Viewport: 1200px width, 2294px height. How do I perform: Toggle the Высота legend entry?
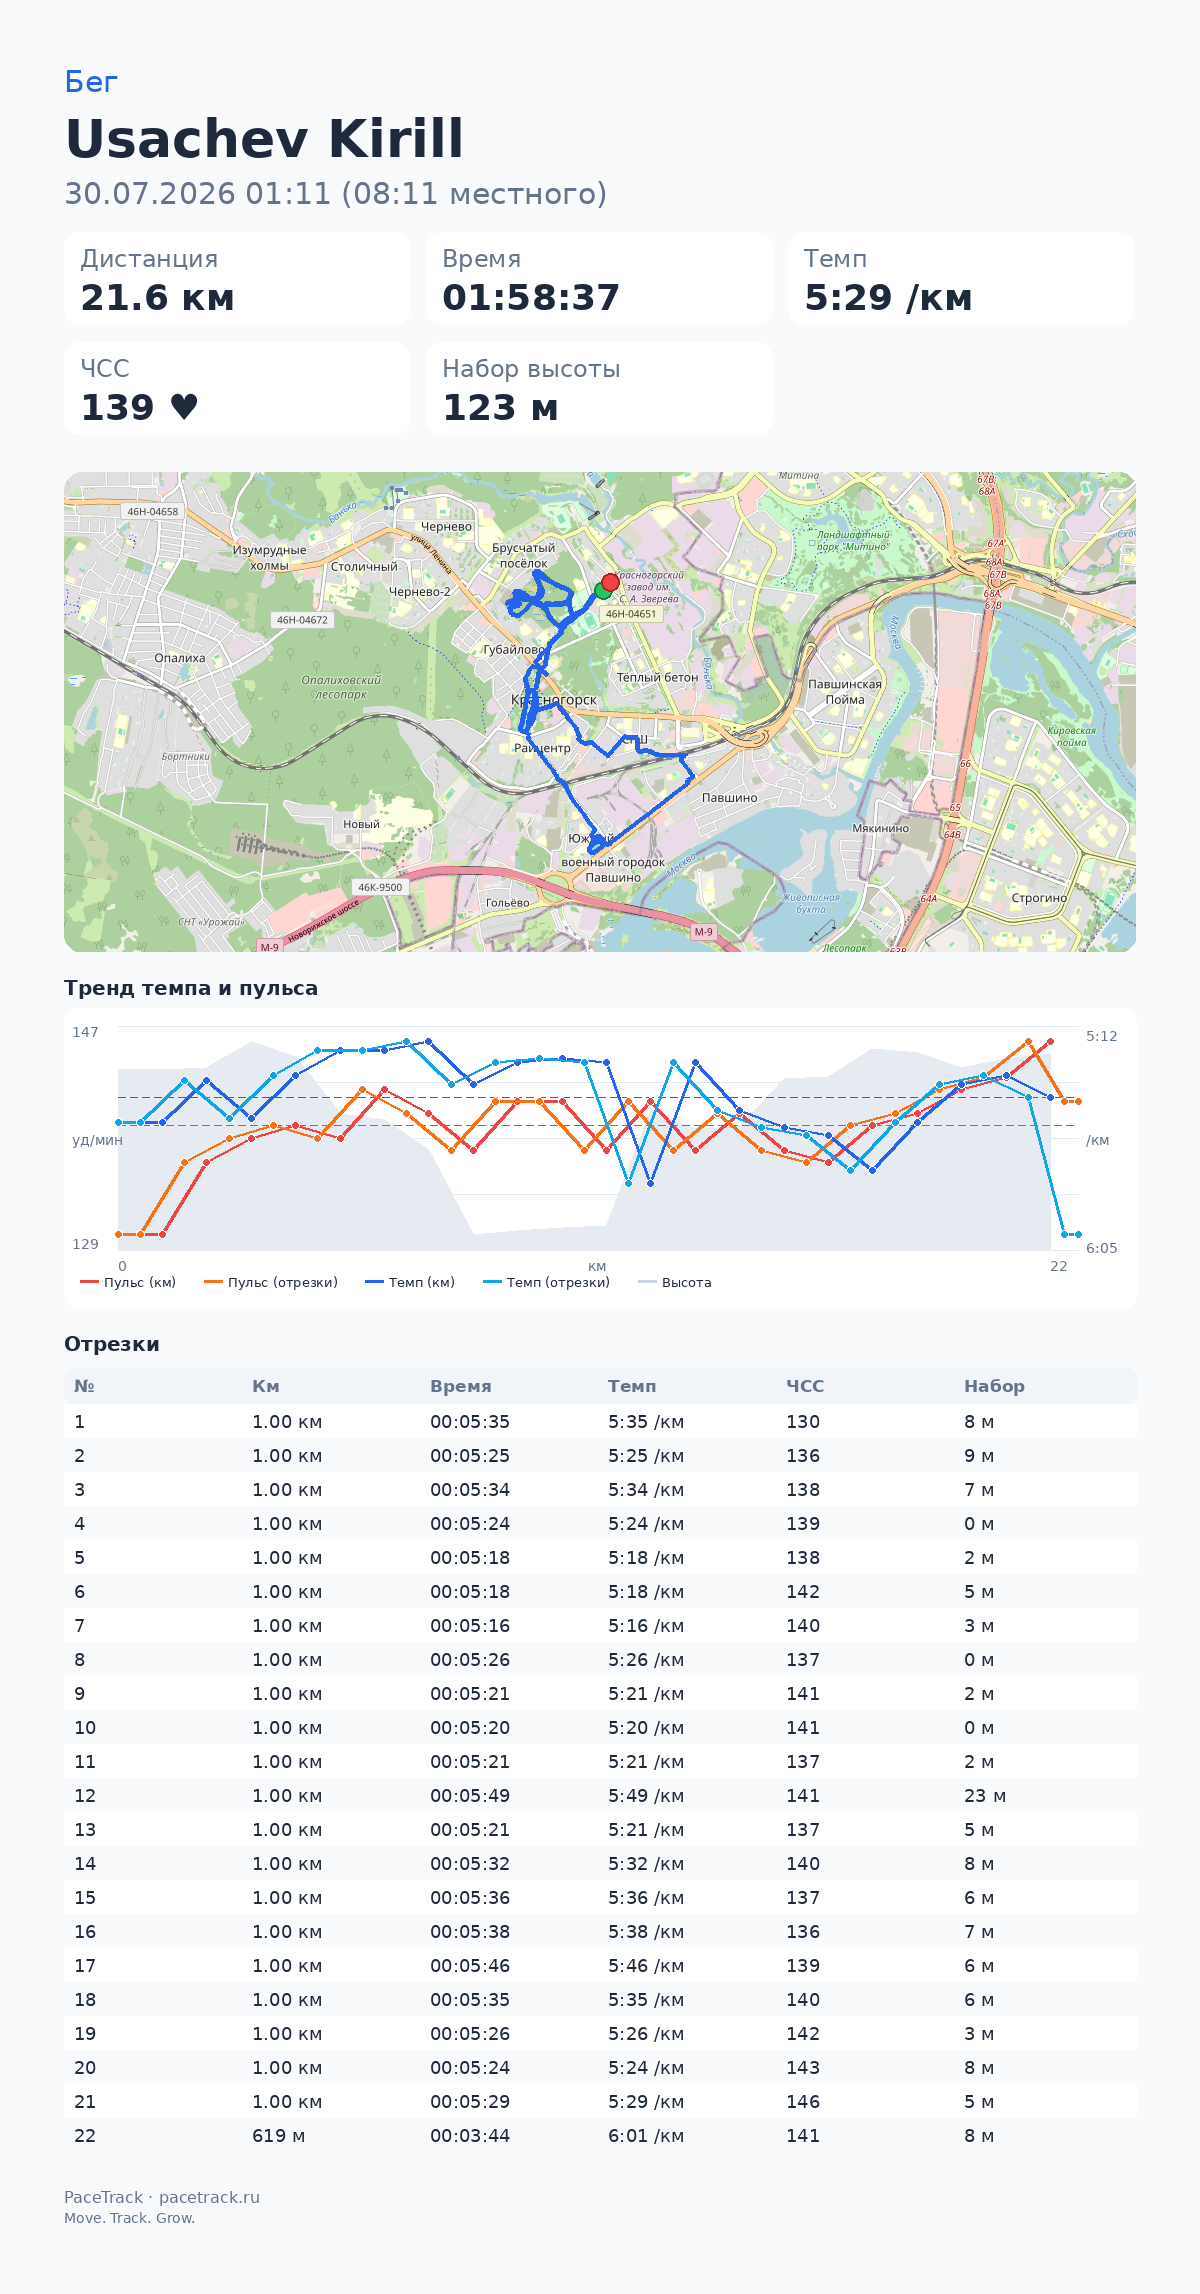[x=675, y=1282]
